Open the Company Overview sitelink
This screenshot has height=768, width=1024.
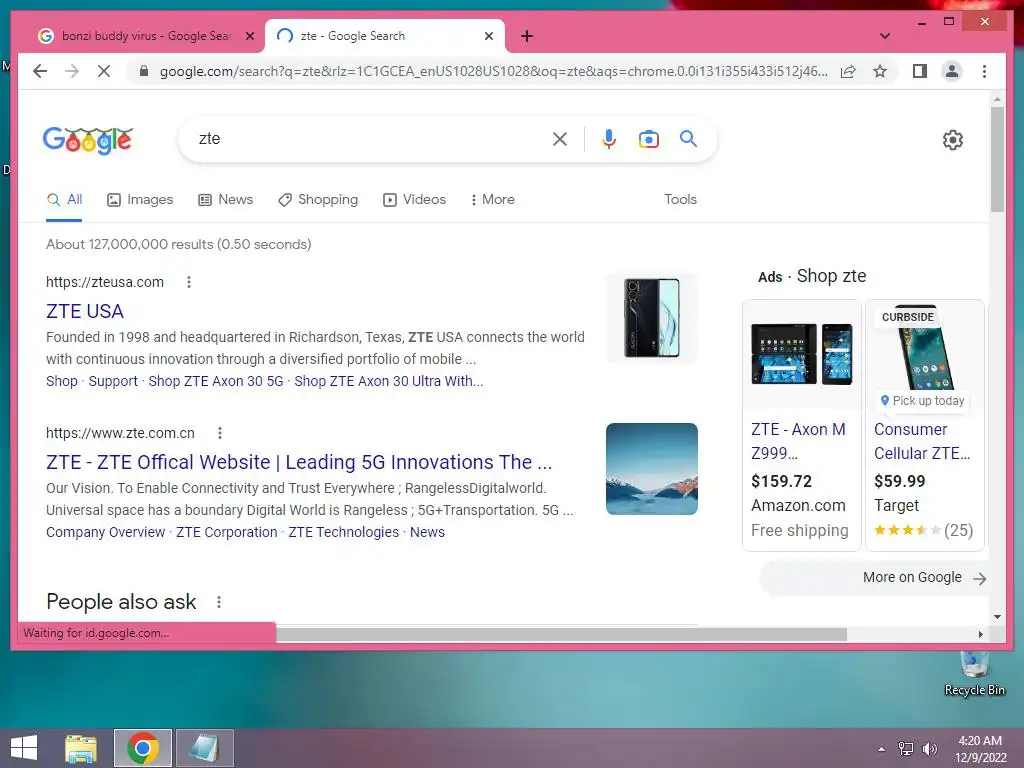point(105,532)
